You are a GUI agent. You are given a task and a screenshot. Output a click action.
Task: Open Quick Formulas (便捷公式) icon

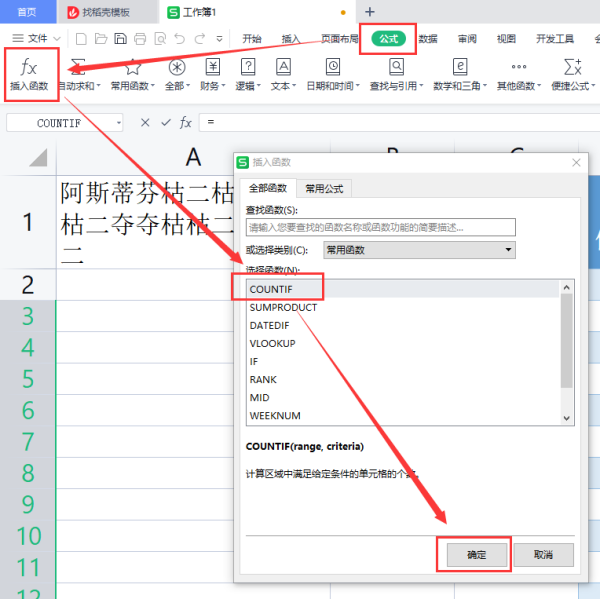coord(573,67)
